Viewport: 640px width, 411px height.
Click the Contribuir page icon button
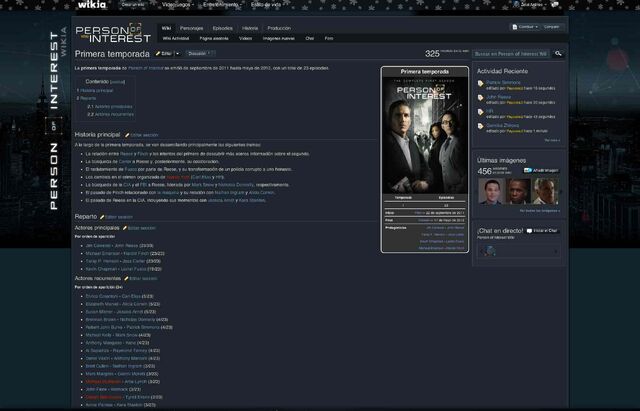[x=515, y=27]
